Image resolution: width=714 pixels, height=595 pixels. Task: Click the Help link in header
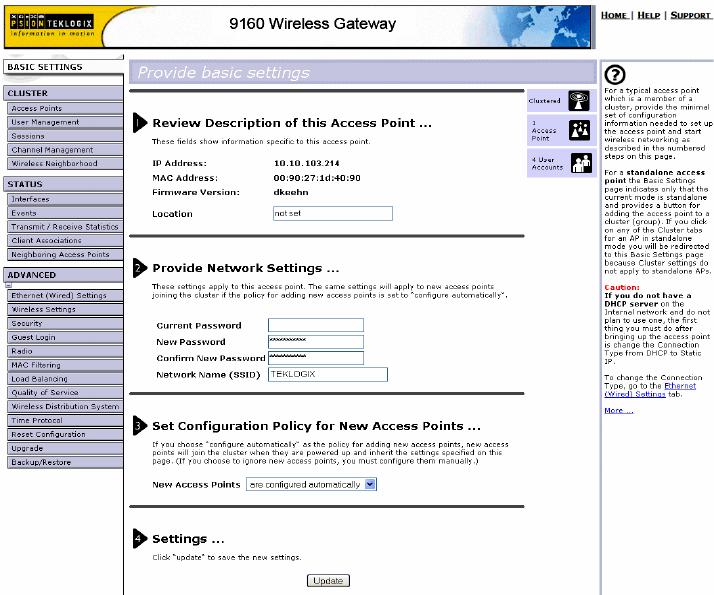[x=649, y=15]
